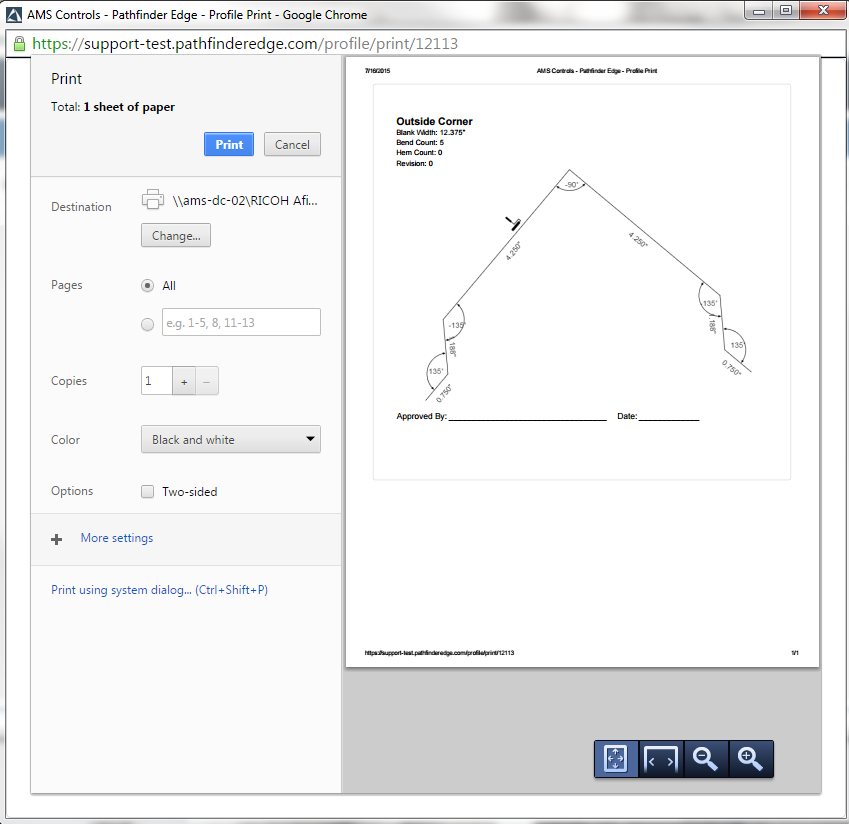Click the plus icon beside More settings

(56, 539)
